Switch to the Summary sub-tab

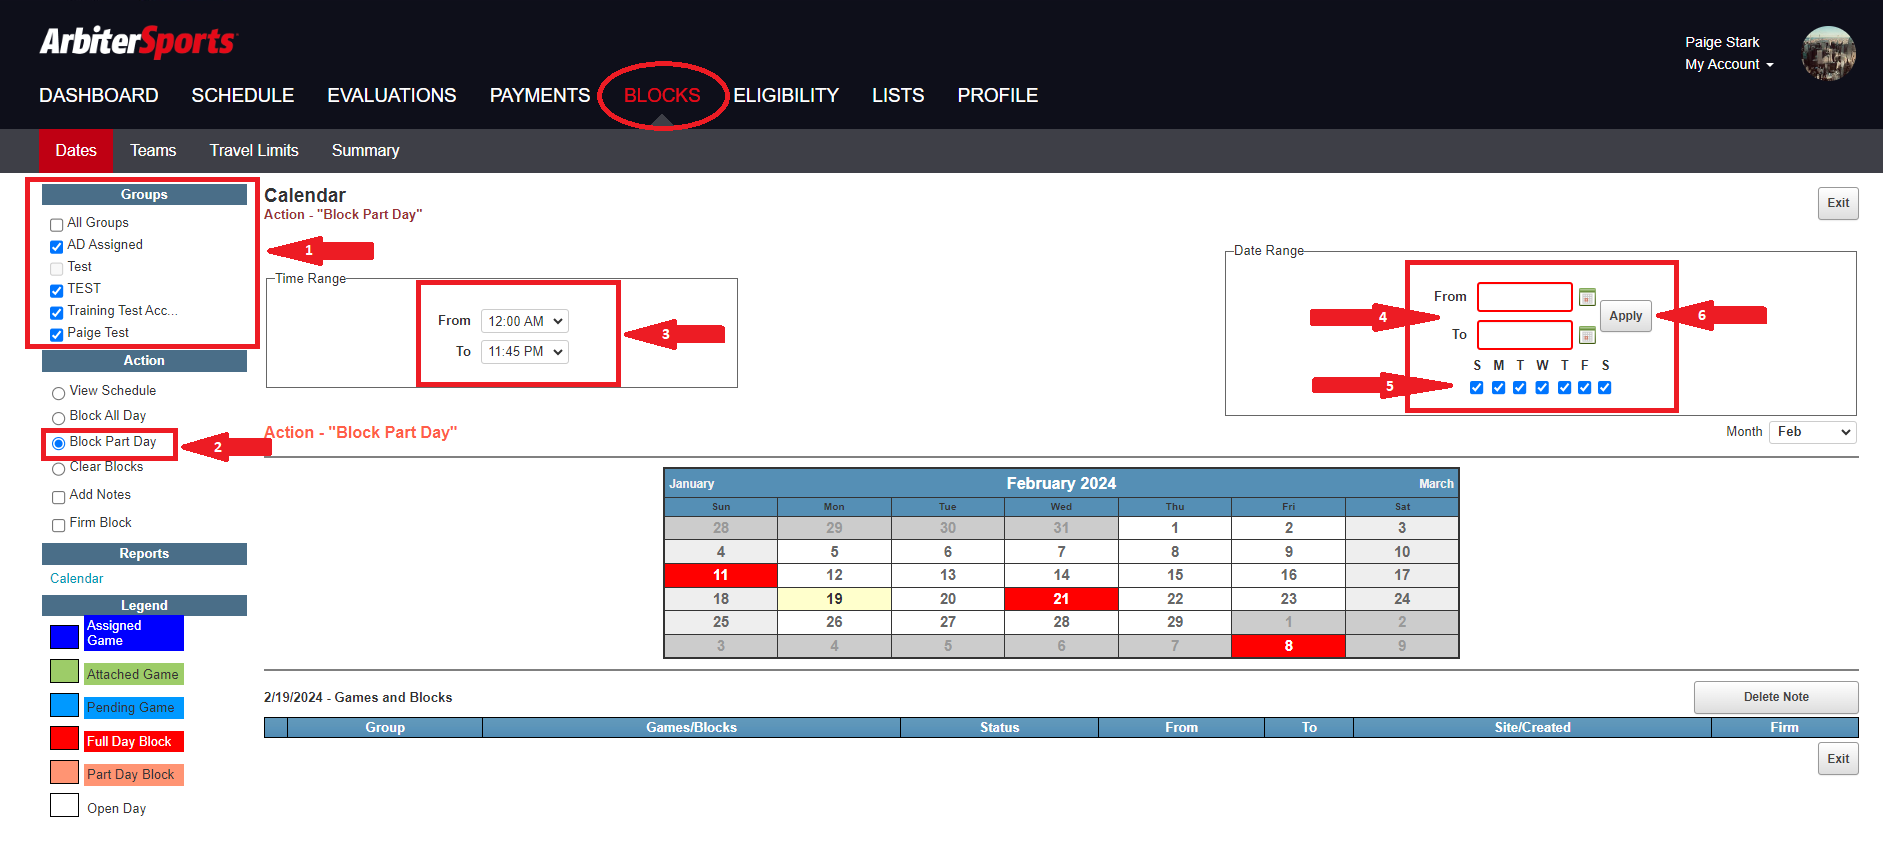[365, 150]
